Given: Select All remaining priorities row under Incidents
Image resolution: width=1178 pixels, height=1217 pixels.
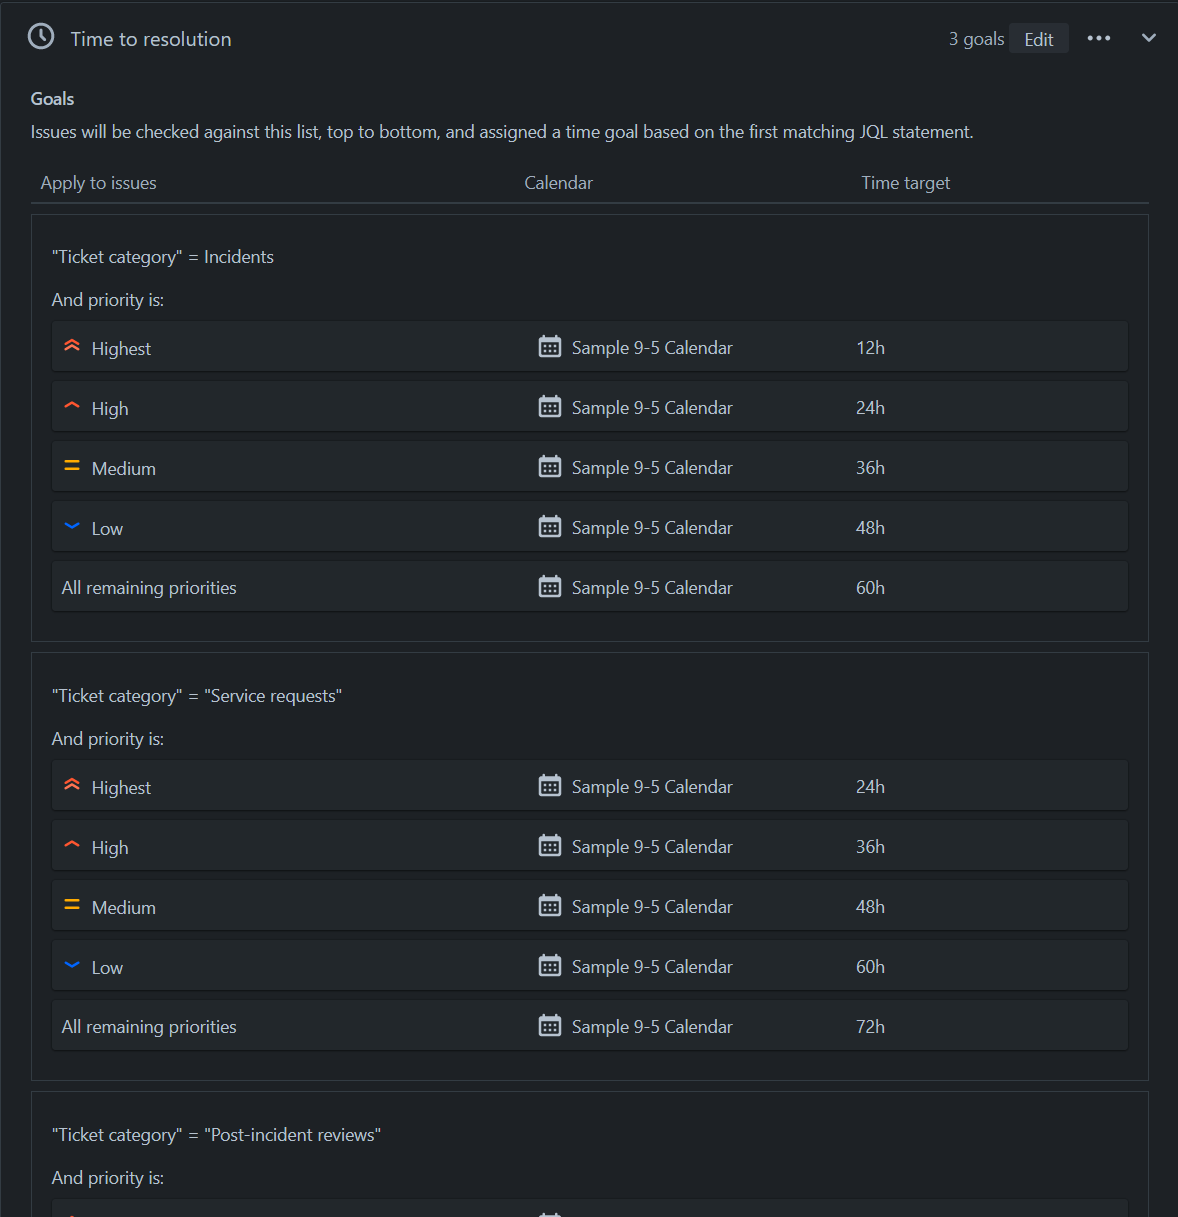Looking at the screenshot, I should pyautogui.click(x=149, y=588).
